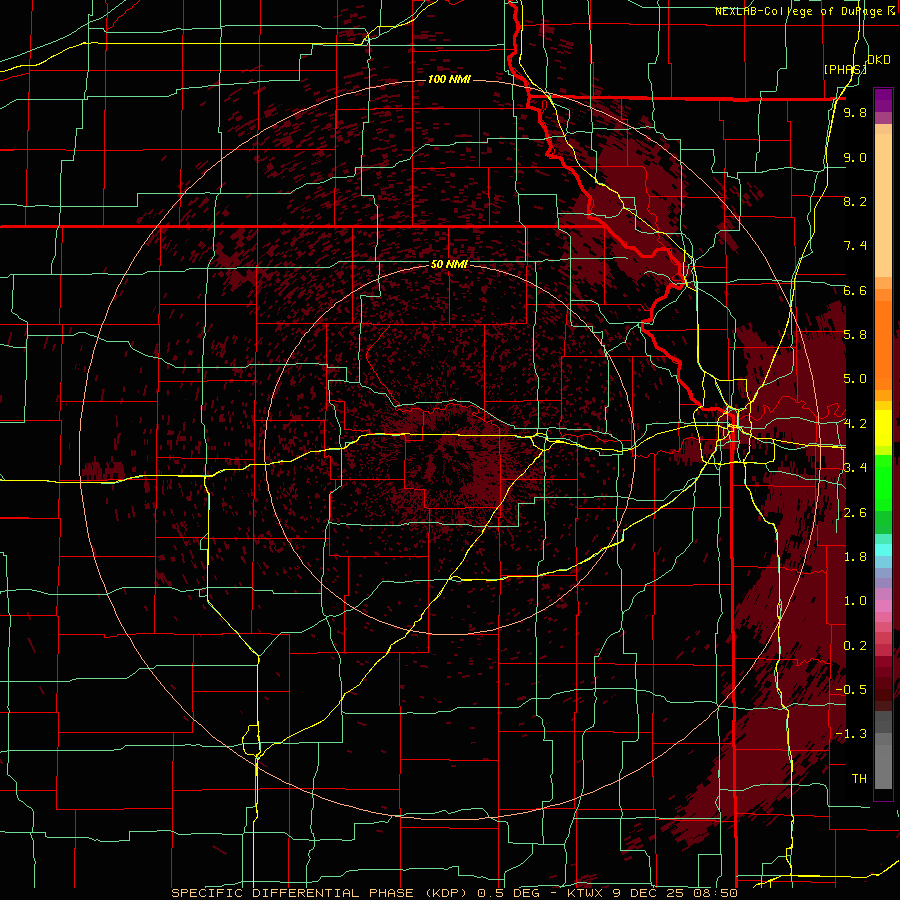Click the TH threshold label on the scale
The height and width of the screenshot is (900, 900).
[859, 779]
